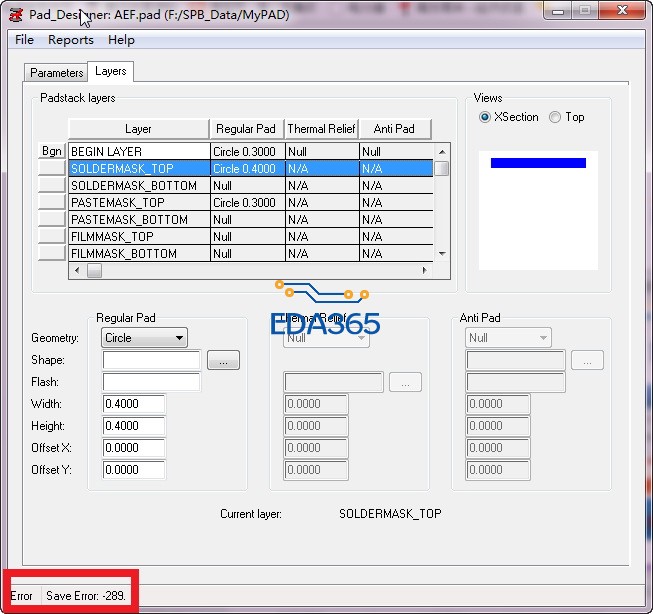Click the layer list scroll down arrow
Viewport: 653px width, 614px height.
[x=442, y=254]
